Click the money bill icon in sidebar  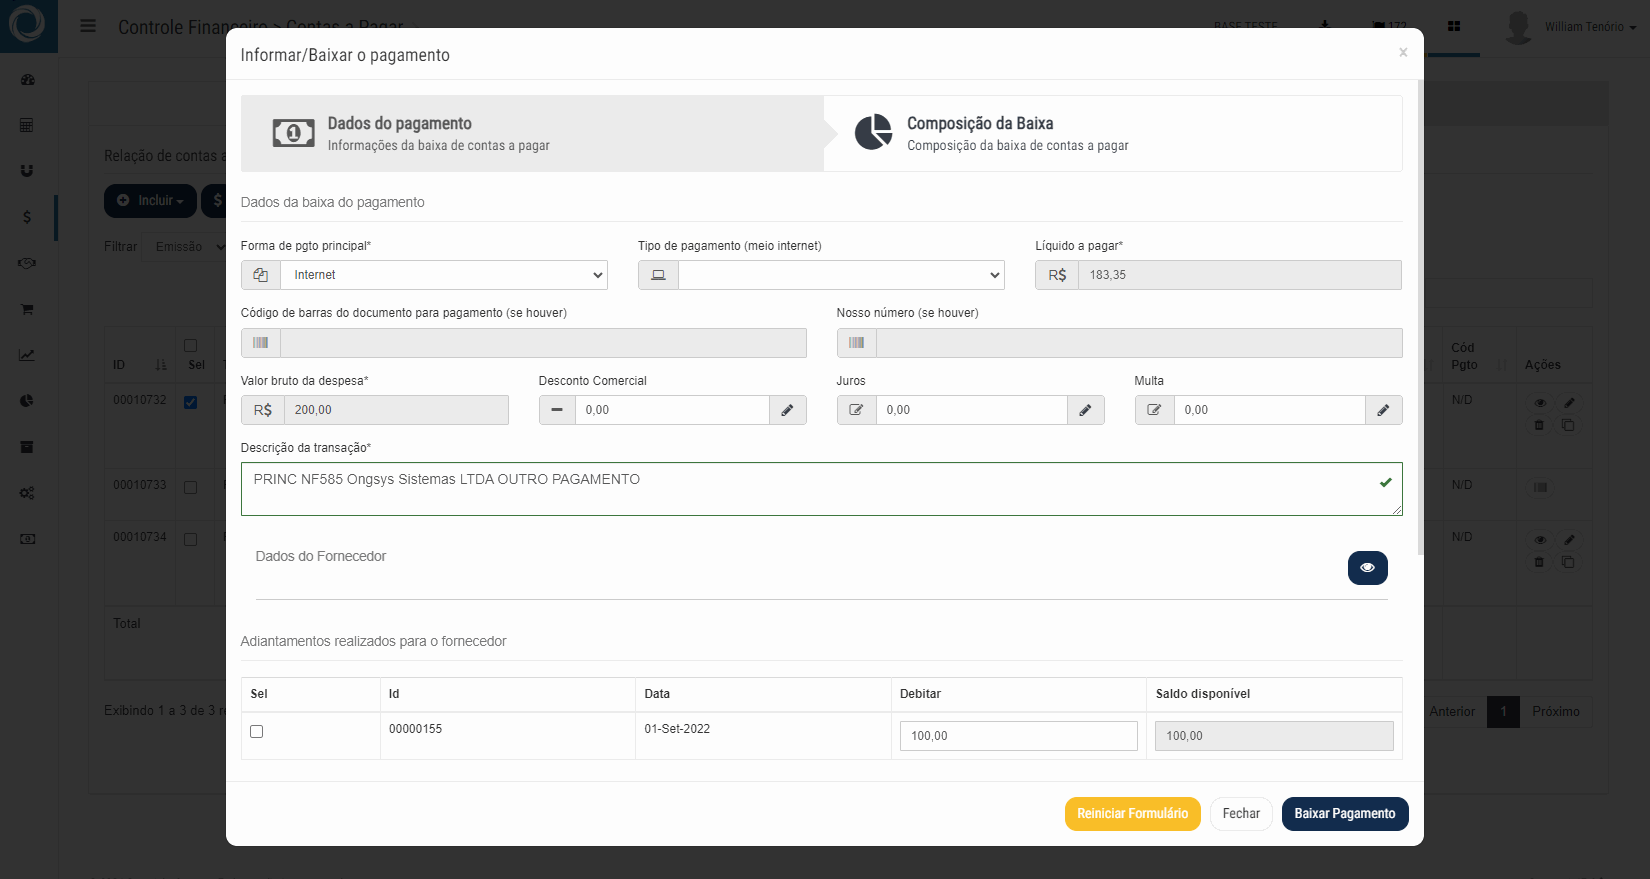tap(27, 539)
